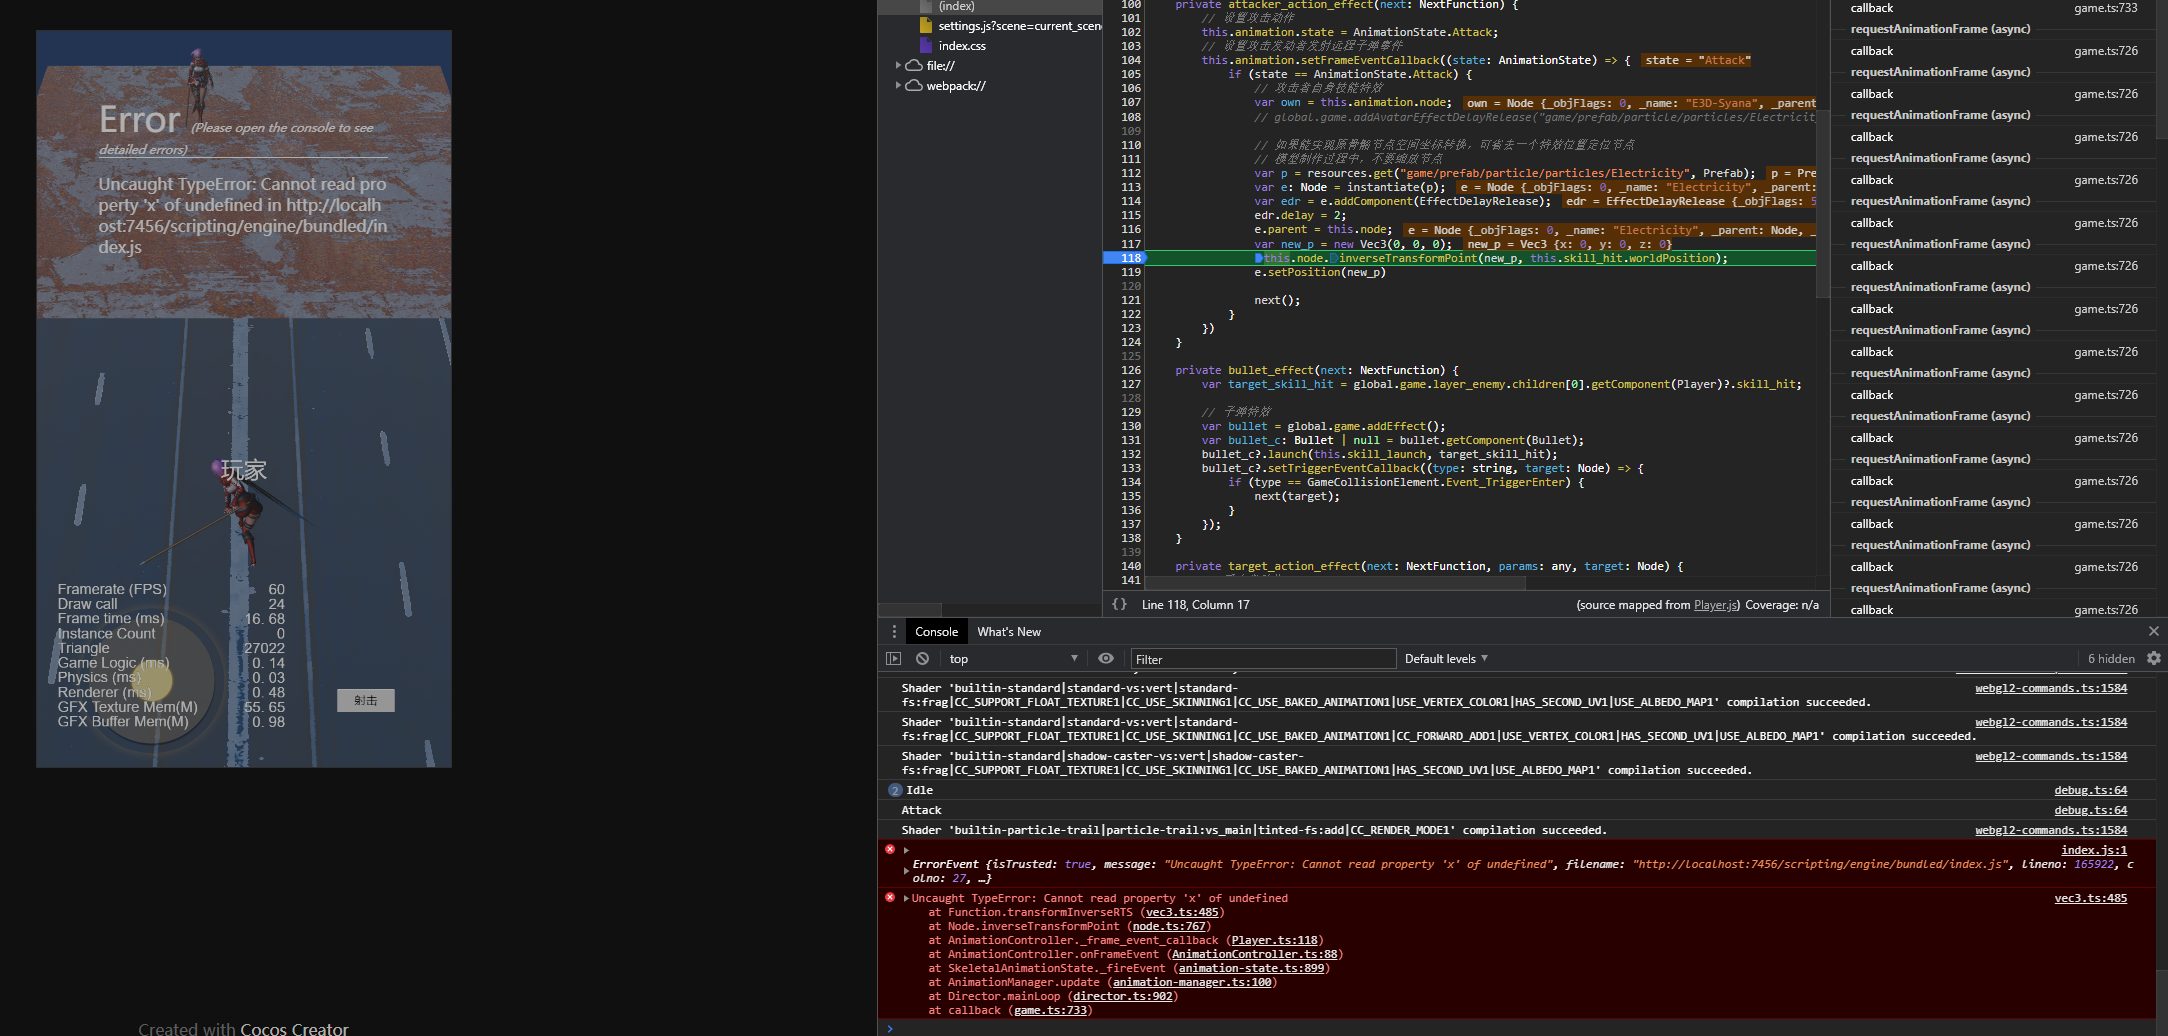Click the 'Draw call' stats label
The height and width of the screenshot is (1036, 2168).
point(87,604)
